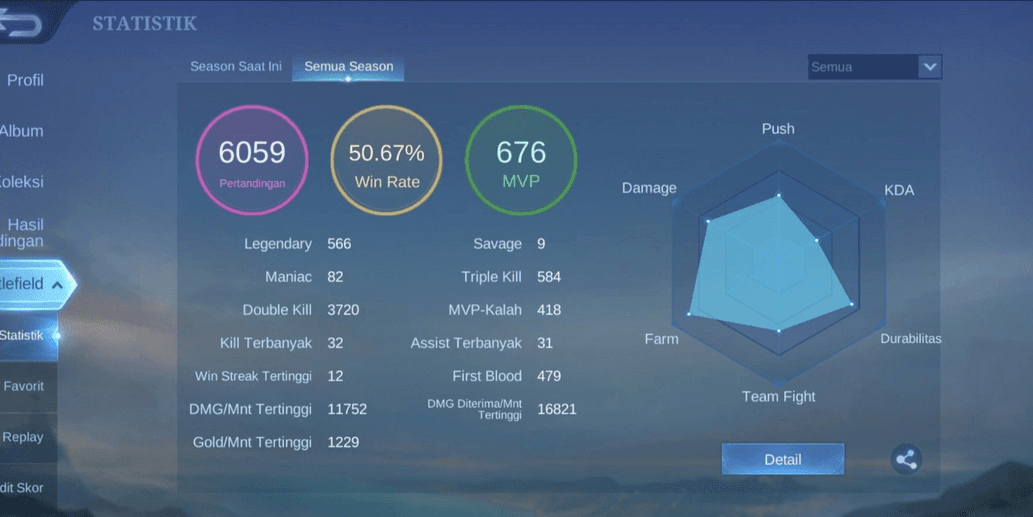Click the hexagon radar chart
Screen dimensions: 1033x517
779,262
